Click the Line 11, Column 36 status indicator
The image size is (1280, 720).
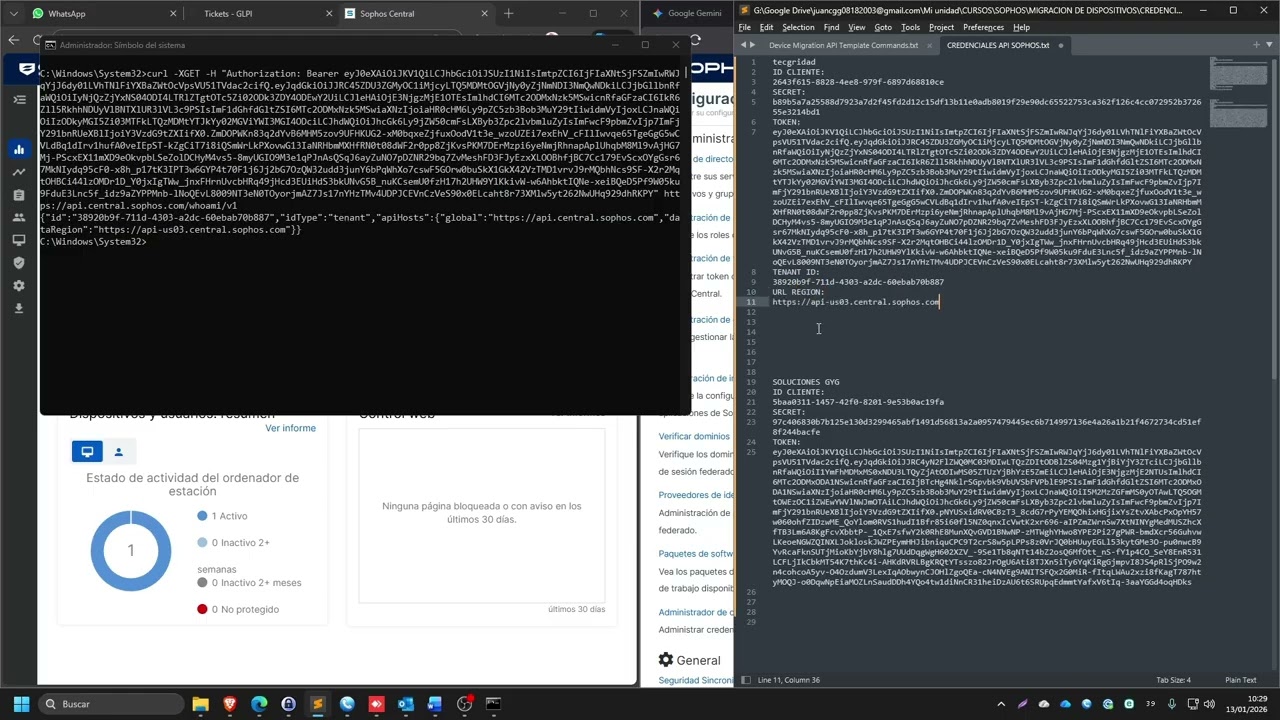coord(789,680)
